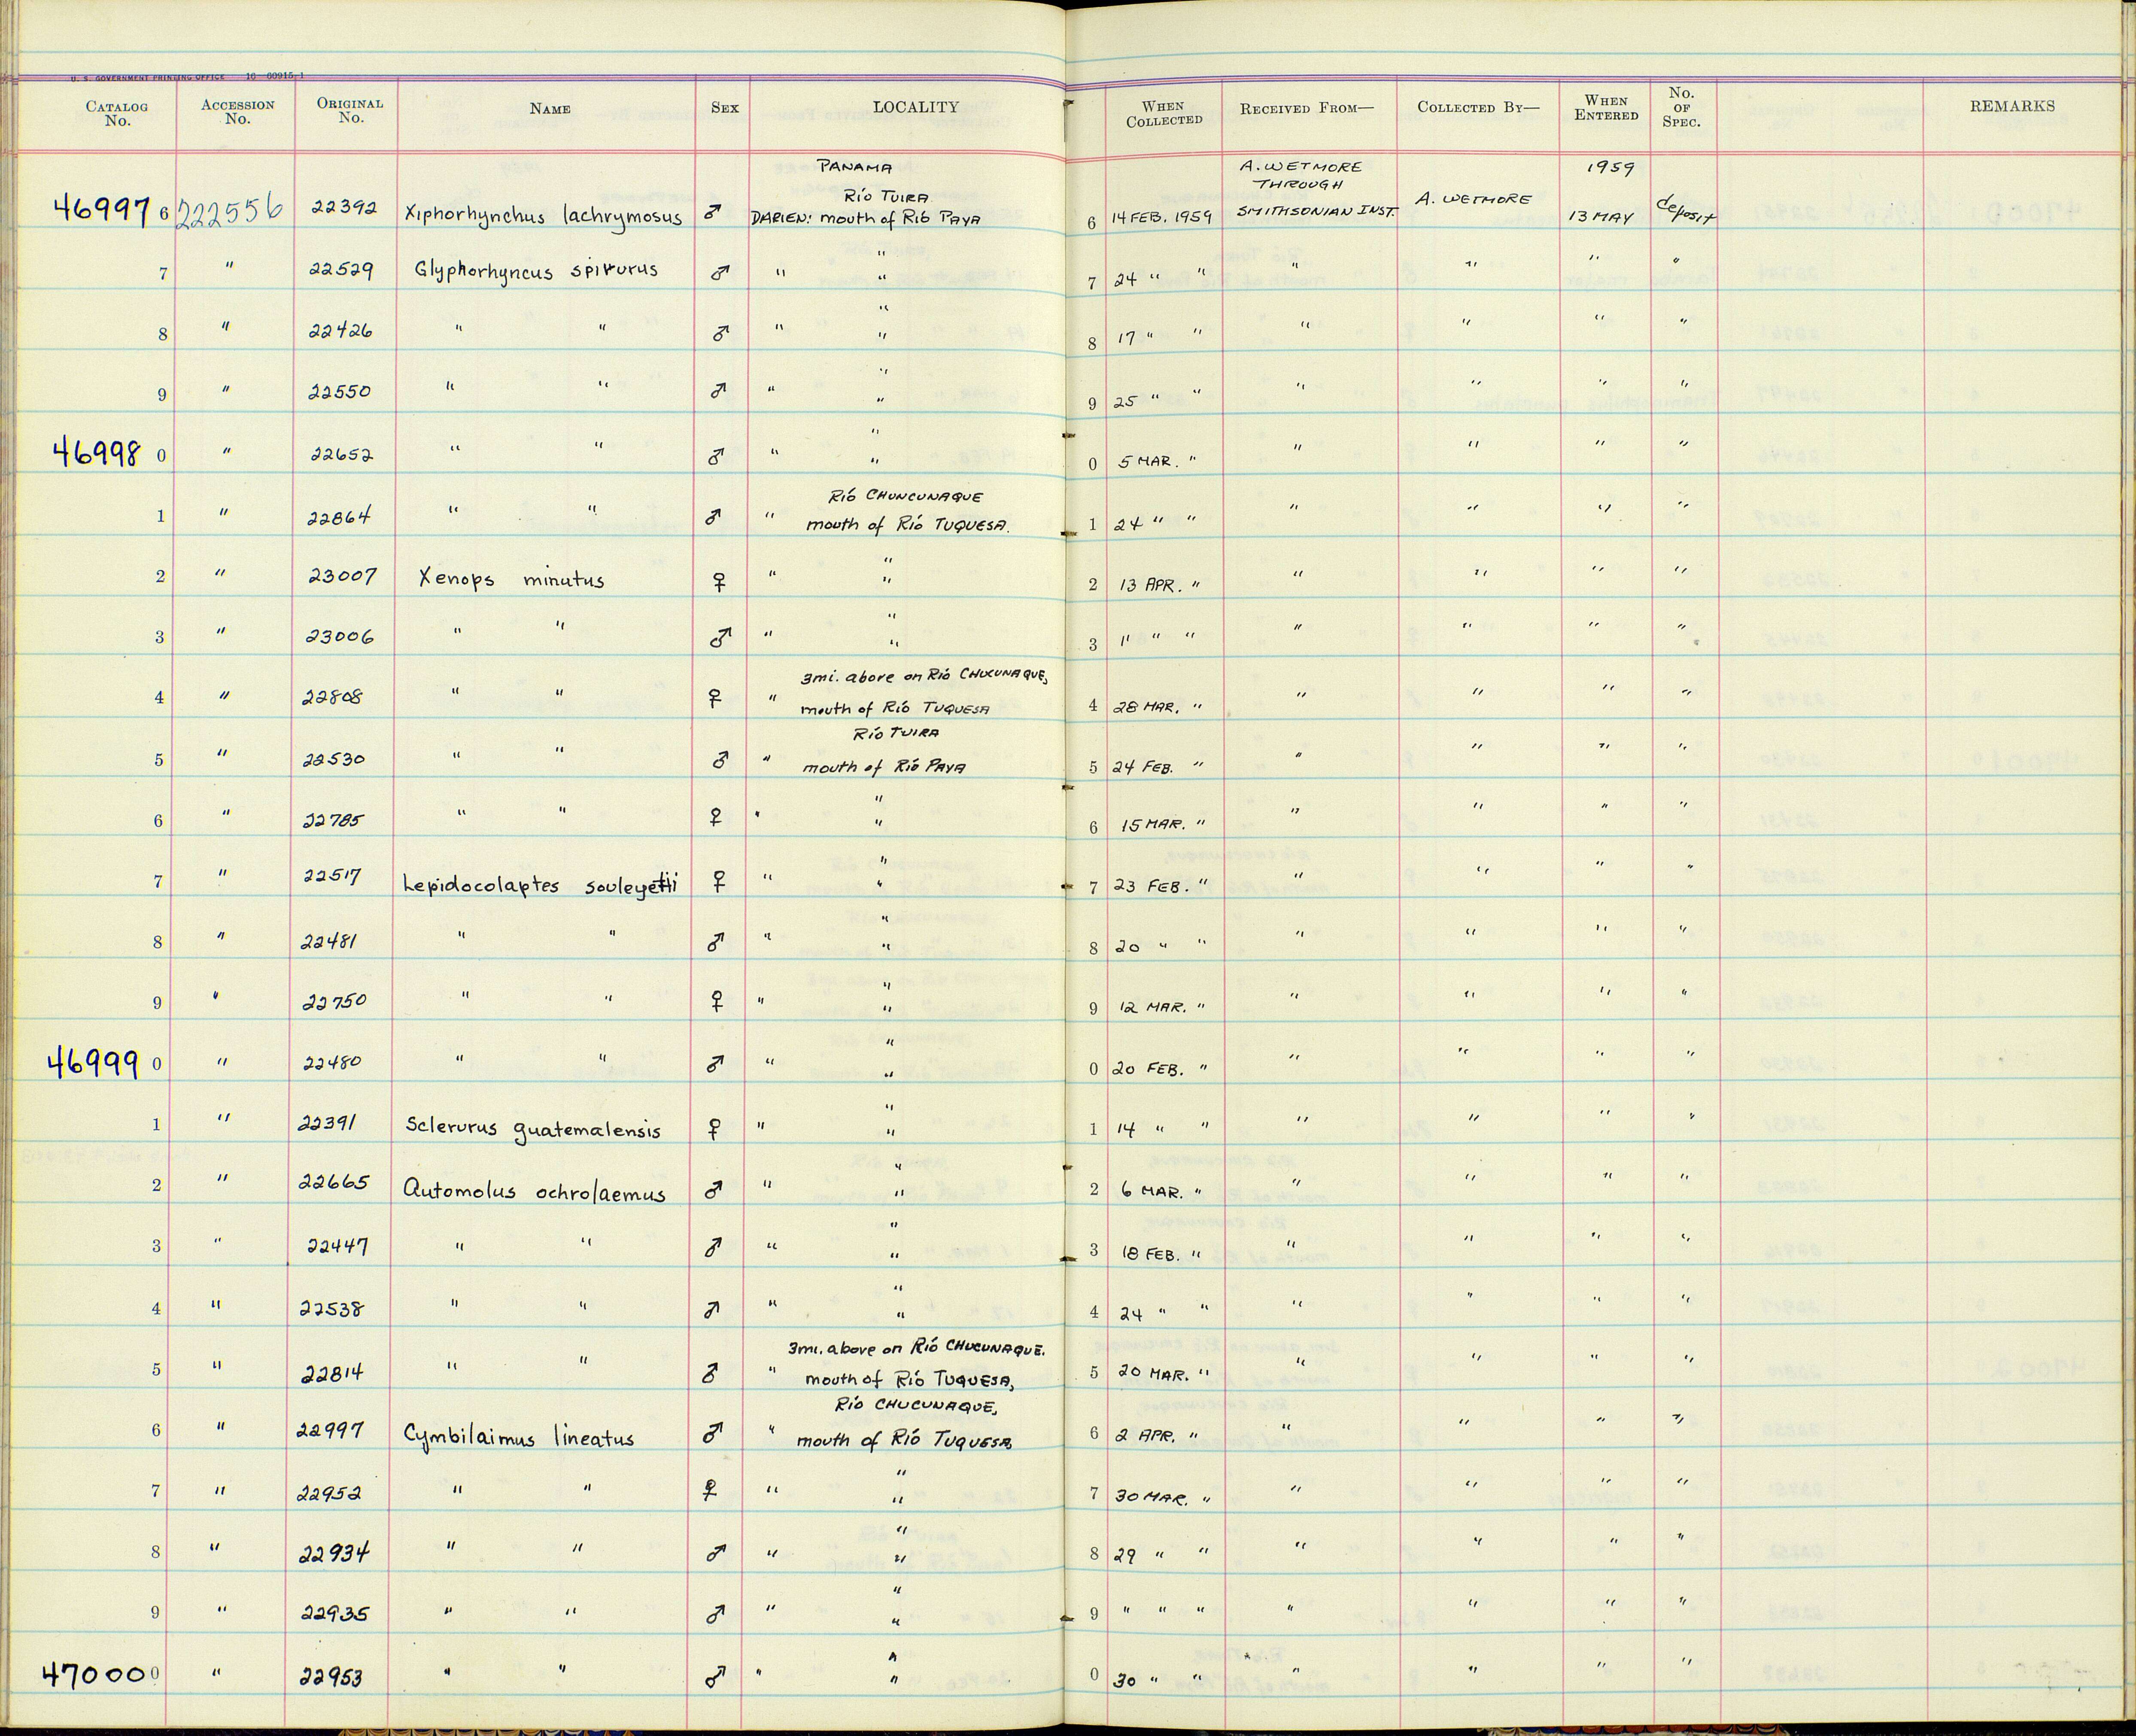2136x1736 pixels.
Task: Click locality mouth of Río Paya for 22530
Action: click(x=884, y=767)
